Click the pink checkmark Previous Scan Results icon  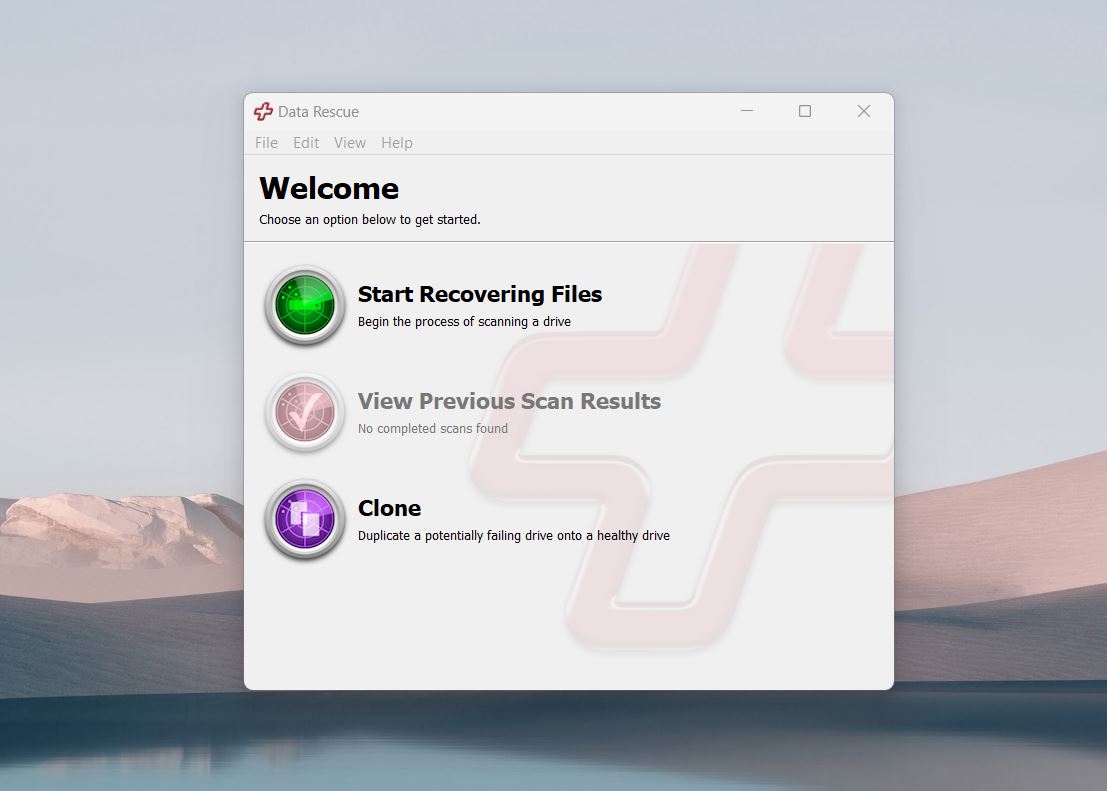(305, 412)
